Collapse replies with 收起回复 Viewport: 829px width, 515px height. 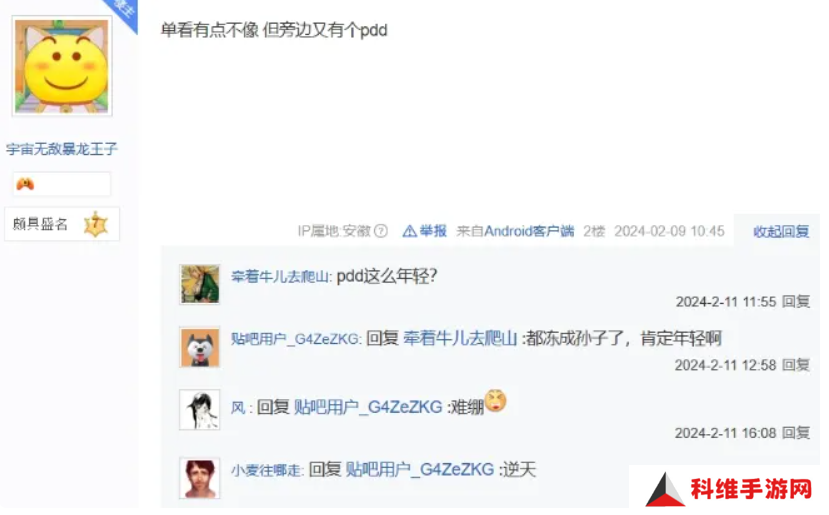point(781,231)
